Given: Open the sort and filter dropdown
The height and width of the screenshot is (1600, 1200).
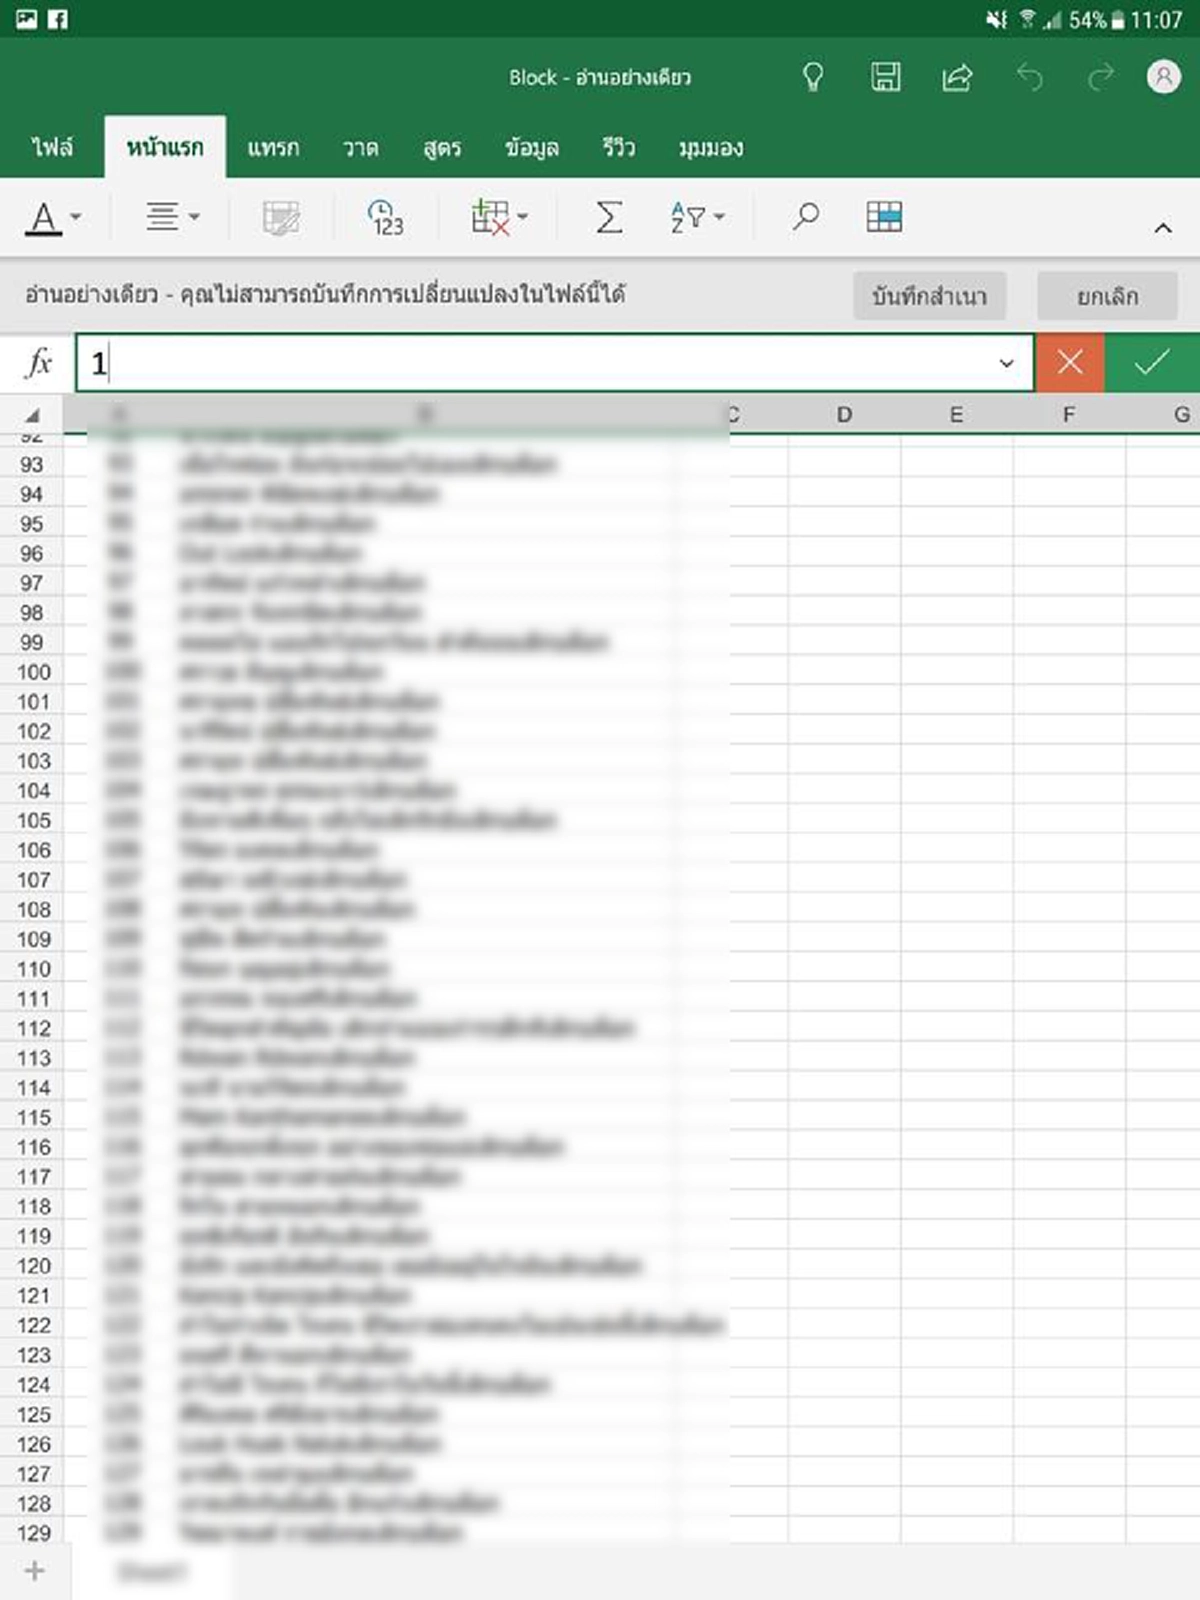Looking at the screenshot, I should [x=697, y=217].
